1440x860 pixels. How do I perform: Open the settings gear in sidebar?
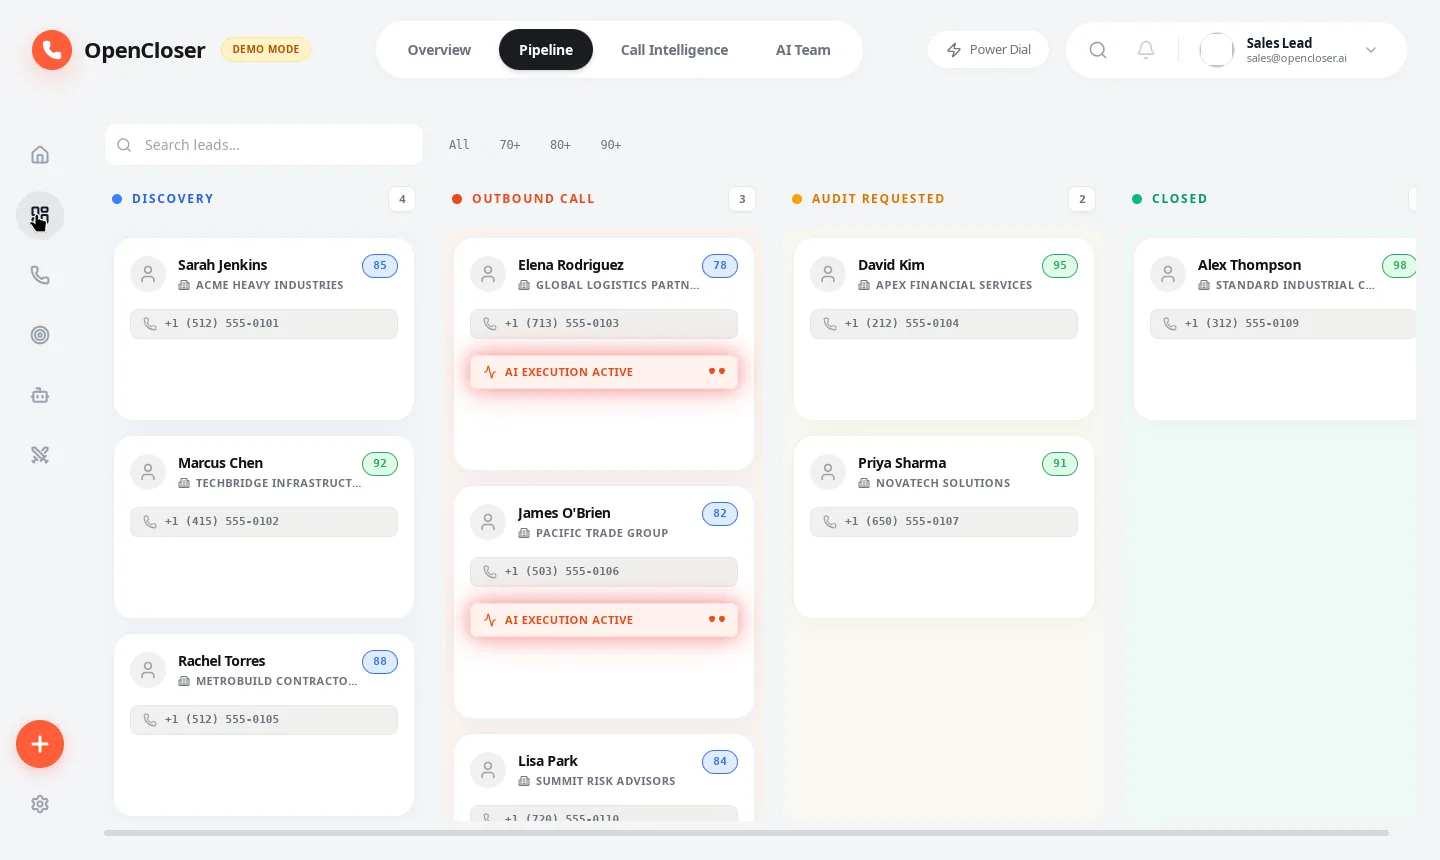40,804
